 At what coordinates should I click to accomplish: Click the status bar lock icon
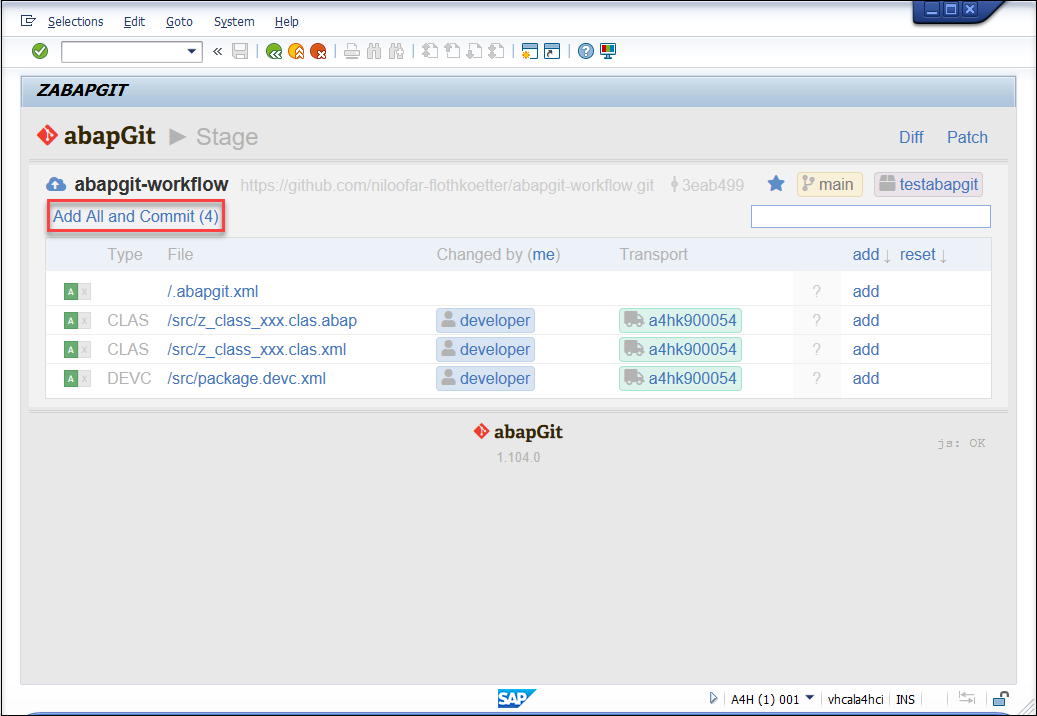click(x=1001, y=698)
